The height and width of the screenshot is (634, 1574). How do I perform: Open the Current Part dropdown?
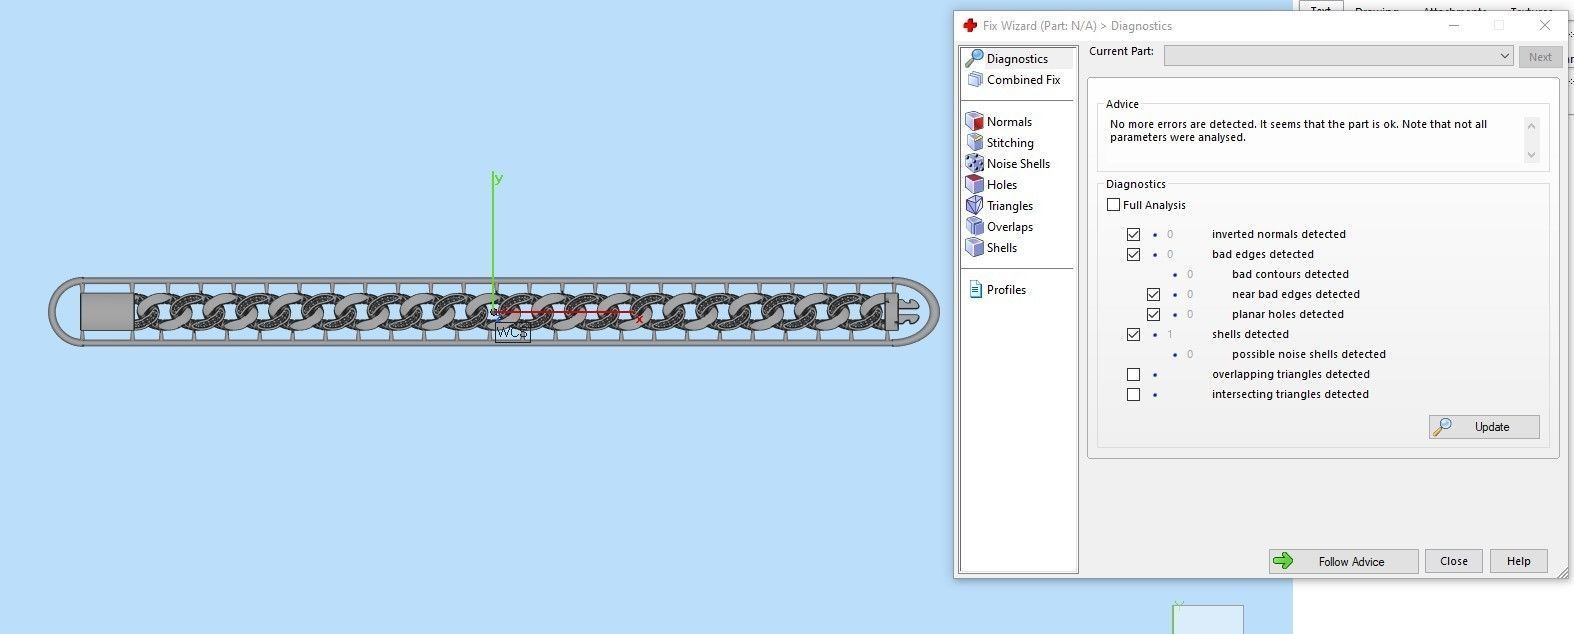1338,56
